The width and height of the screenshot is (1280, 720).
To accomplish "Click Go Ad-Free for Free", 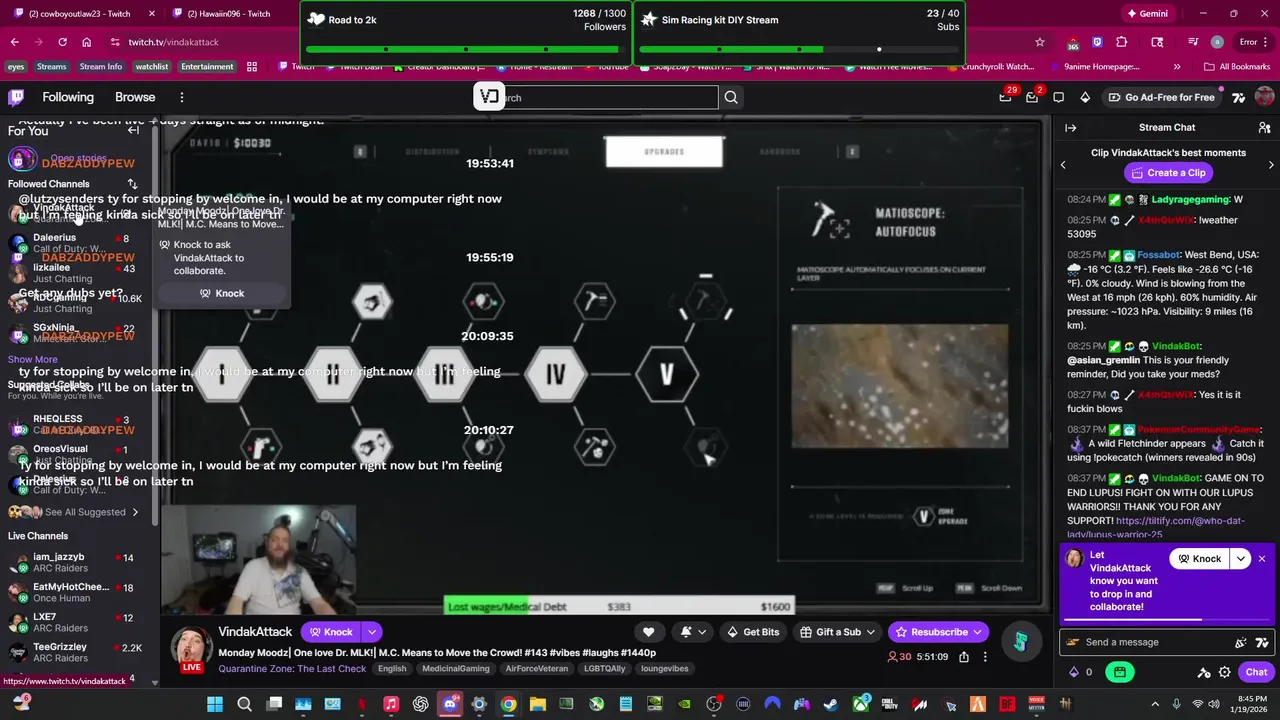I will [x=1161, y=97].
